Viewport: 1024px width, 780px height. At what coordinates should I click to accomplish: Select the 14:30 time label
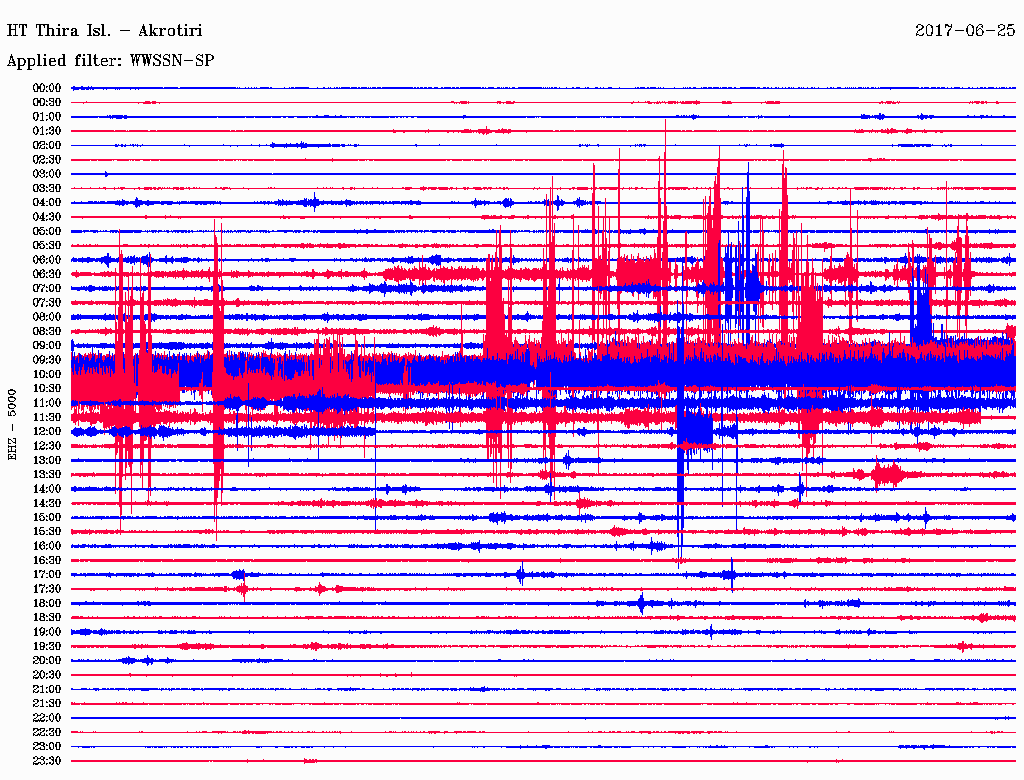(46, 504)
